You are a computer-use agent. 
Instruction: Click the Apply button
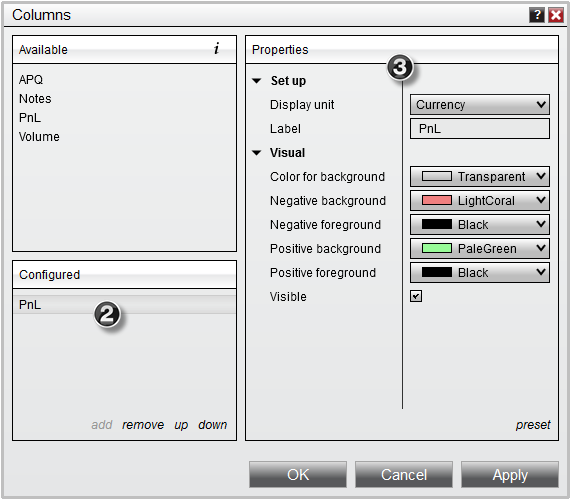click(509, 475)
